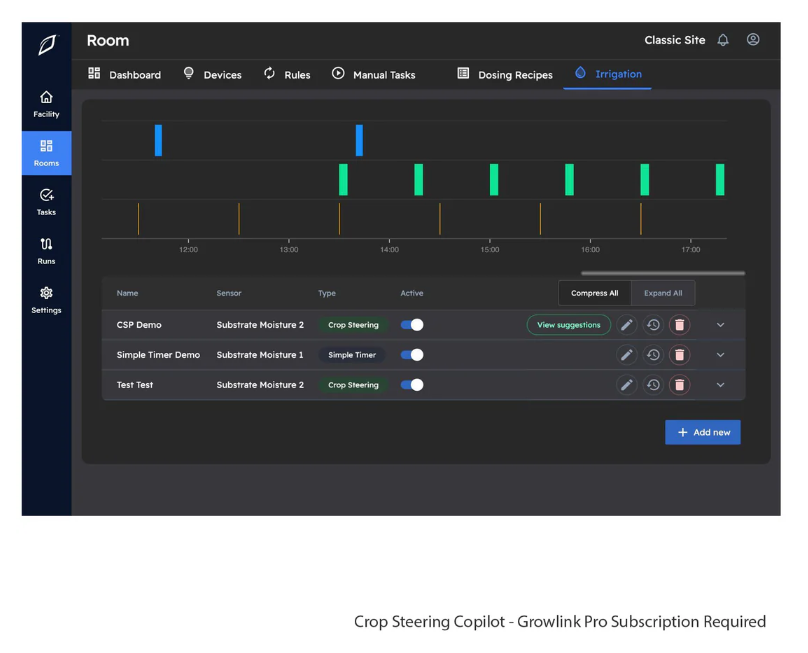Click the View suggestions button

click(x=569, y=325)
